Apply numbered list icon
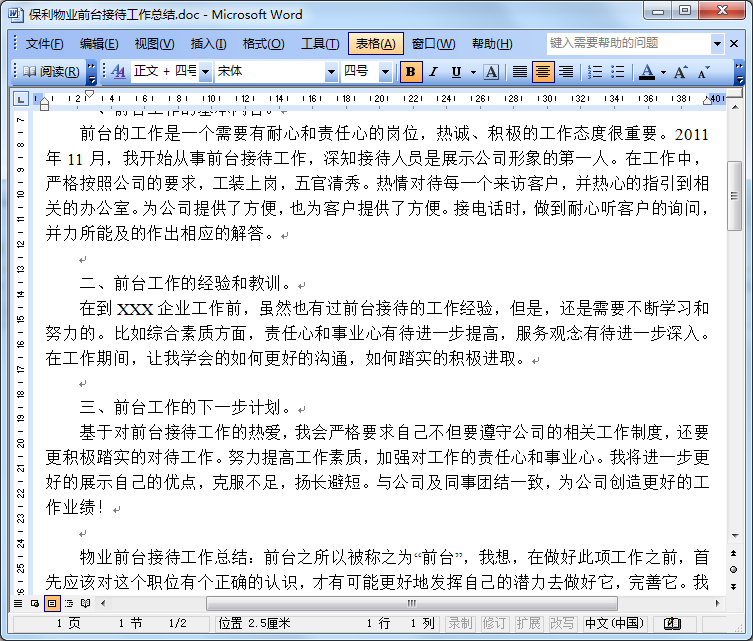The height and width of the screenshot is (641, 753). [595, 72]
